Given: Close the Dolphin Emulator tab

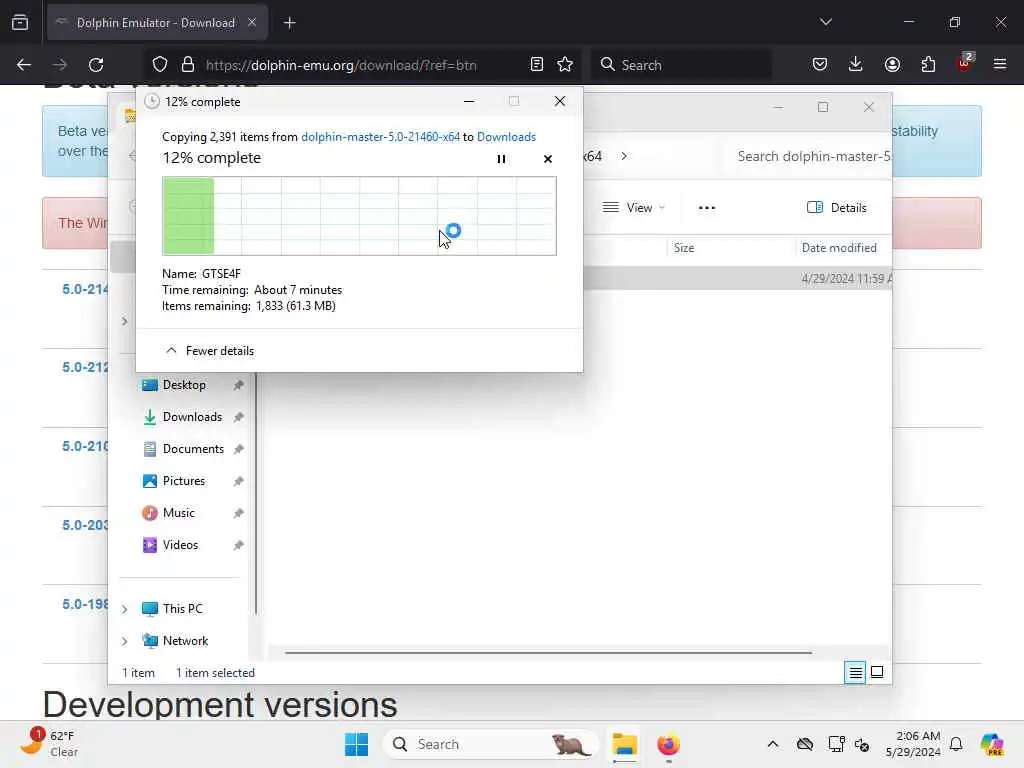Looking at the screenshot, I should pyautogui.click(x=251, y=23).
